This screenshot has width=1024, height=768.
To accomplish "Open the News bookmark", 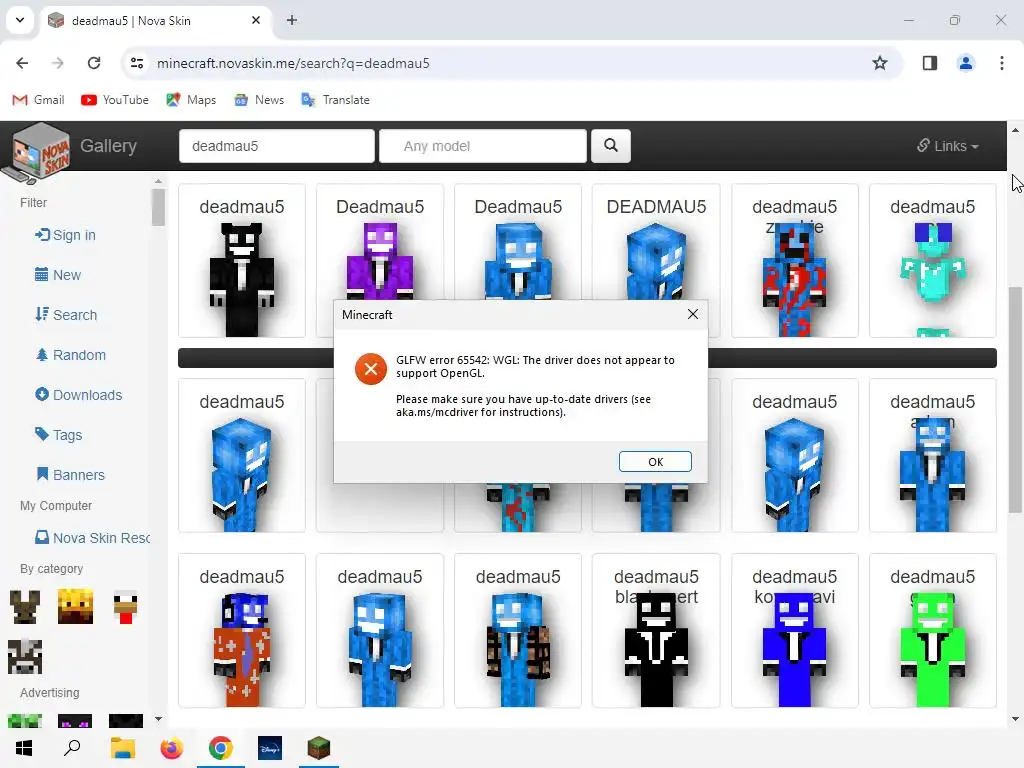I will coord(259,100).
